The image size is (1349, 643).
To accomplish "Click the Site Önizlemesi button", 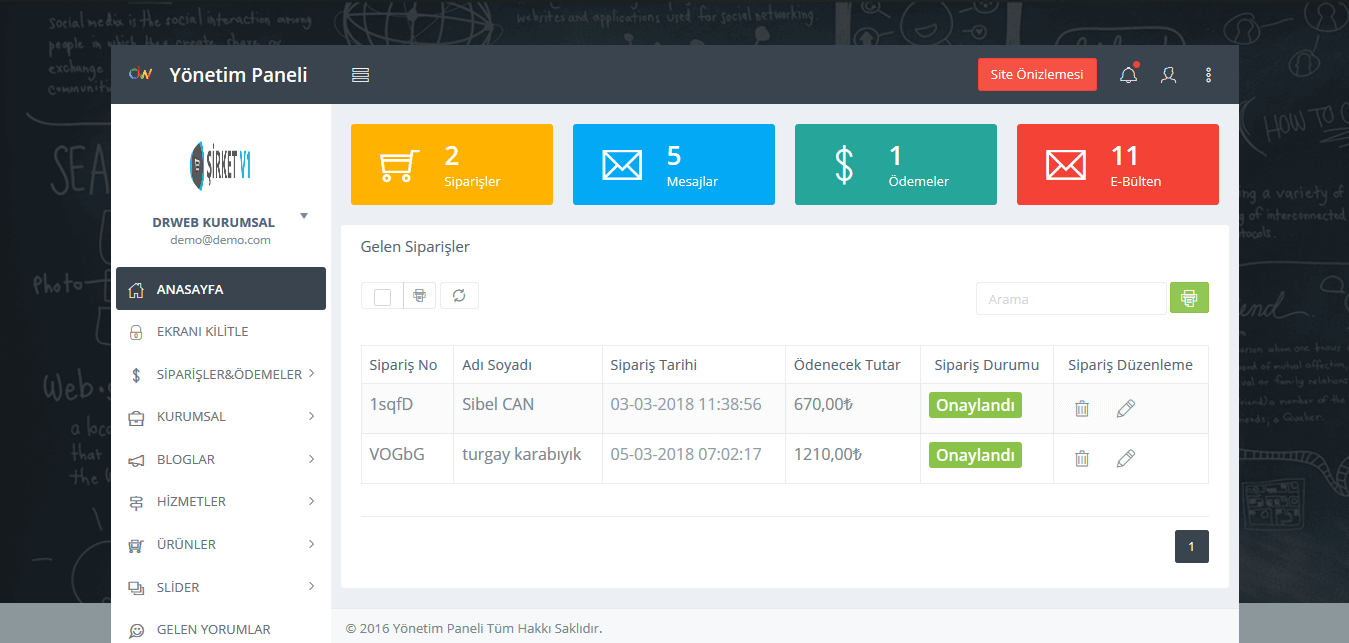I will (x=1036, y=75).
